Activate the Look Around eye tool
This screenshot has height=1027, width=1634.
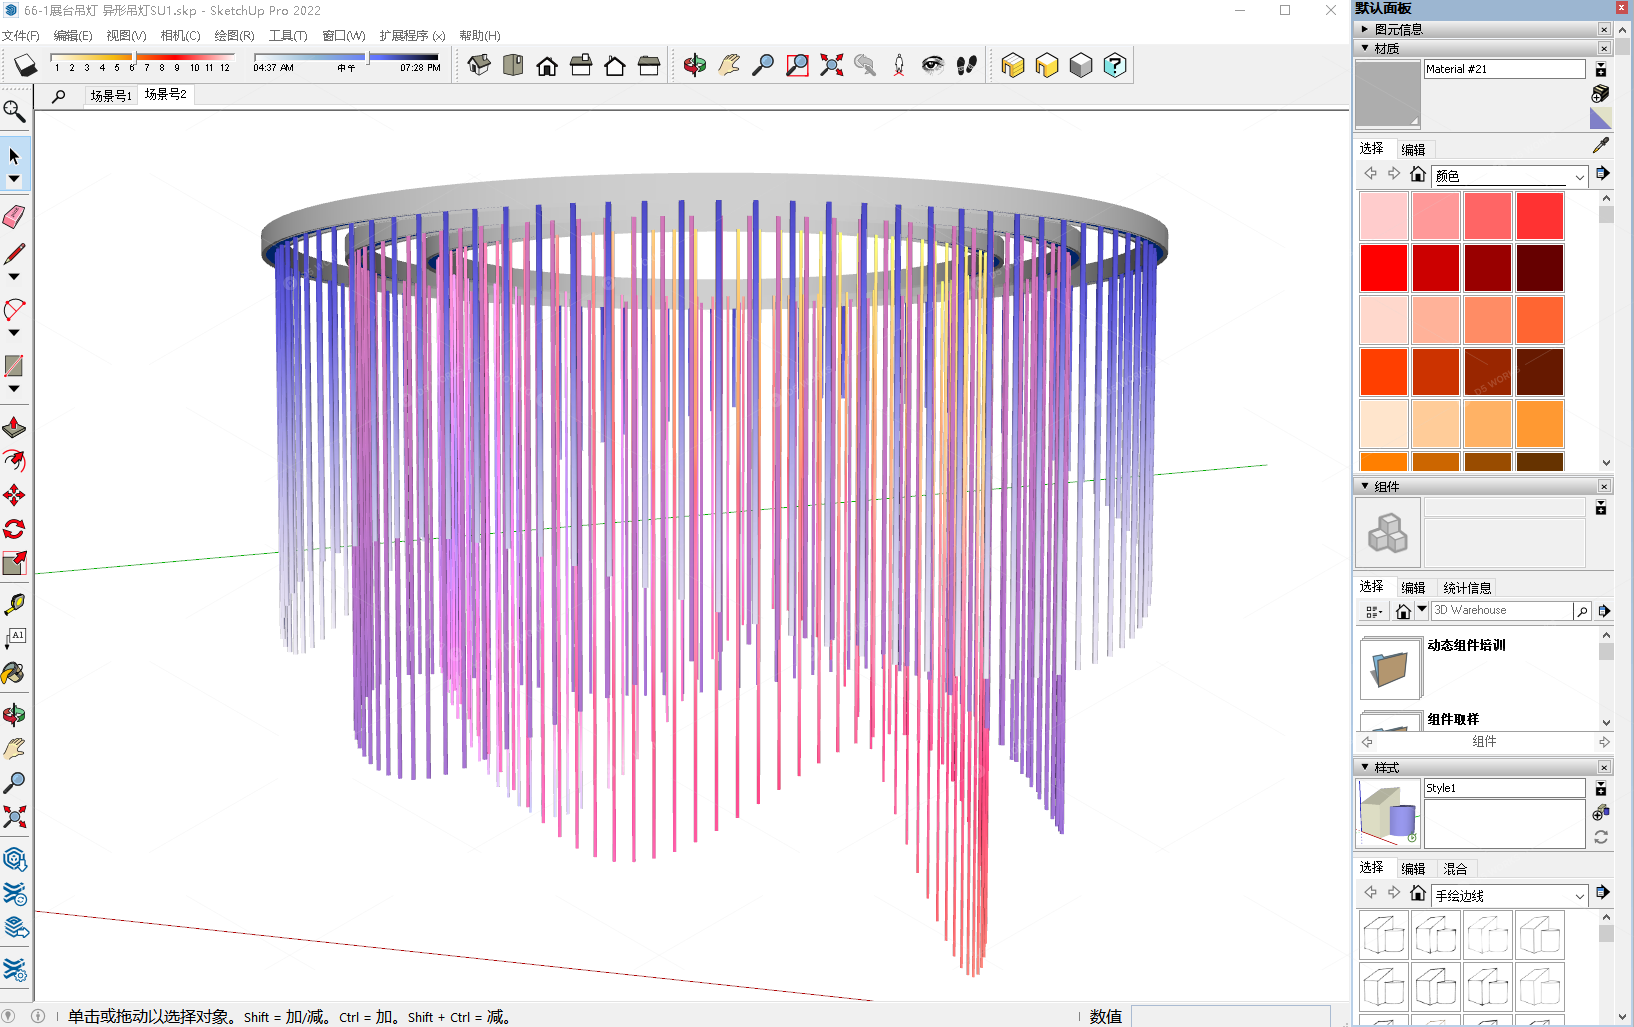(933, 66)
